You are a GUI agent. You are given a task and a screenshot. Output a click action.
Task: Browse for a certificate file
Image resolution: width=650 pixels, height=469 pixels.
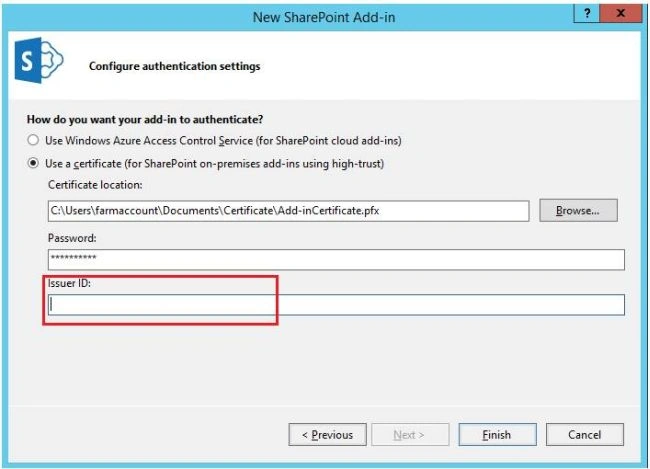pyautogui.click(x=578, y=210)
